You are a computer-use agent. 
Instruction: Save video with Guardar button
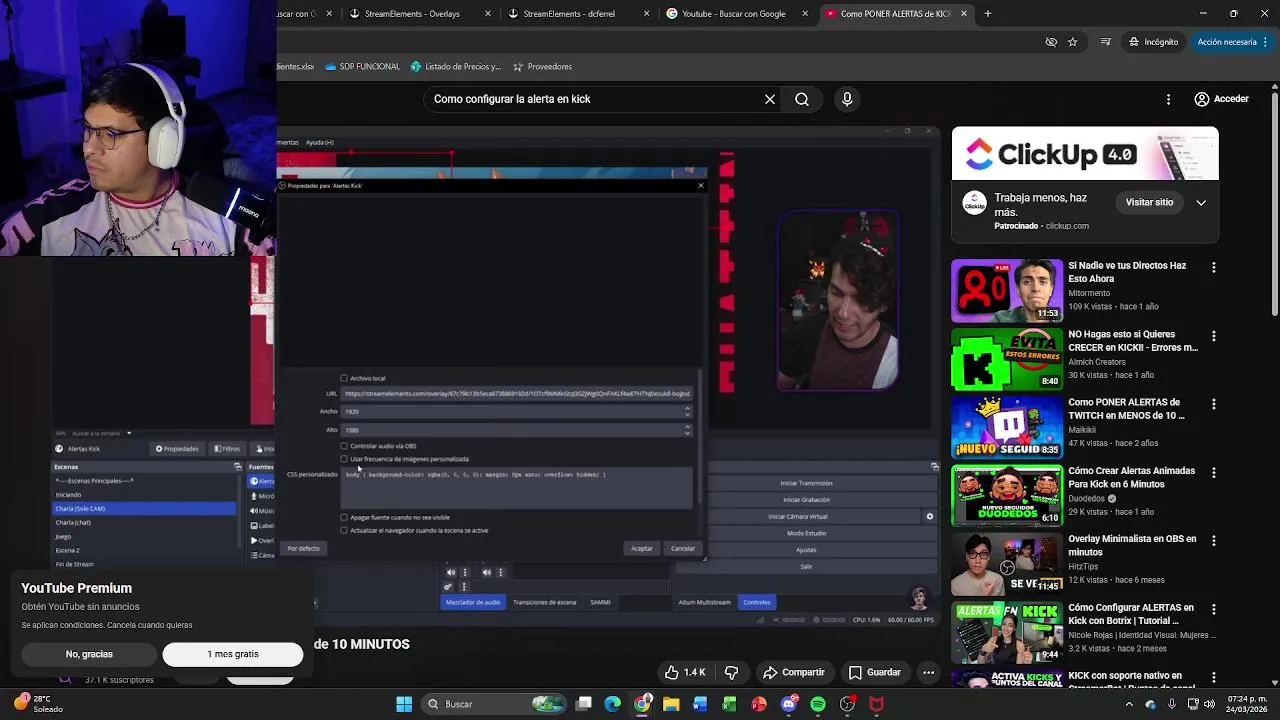click(x=875, y=672)
